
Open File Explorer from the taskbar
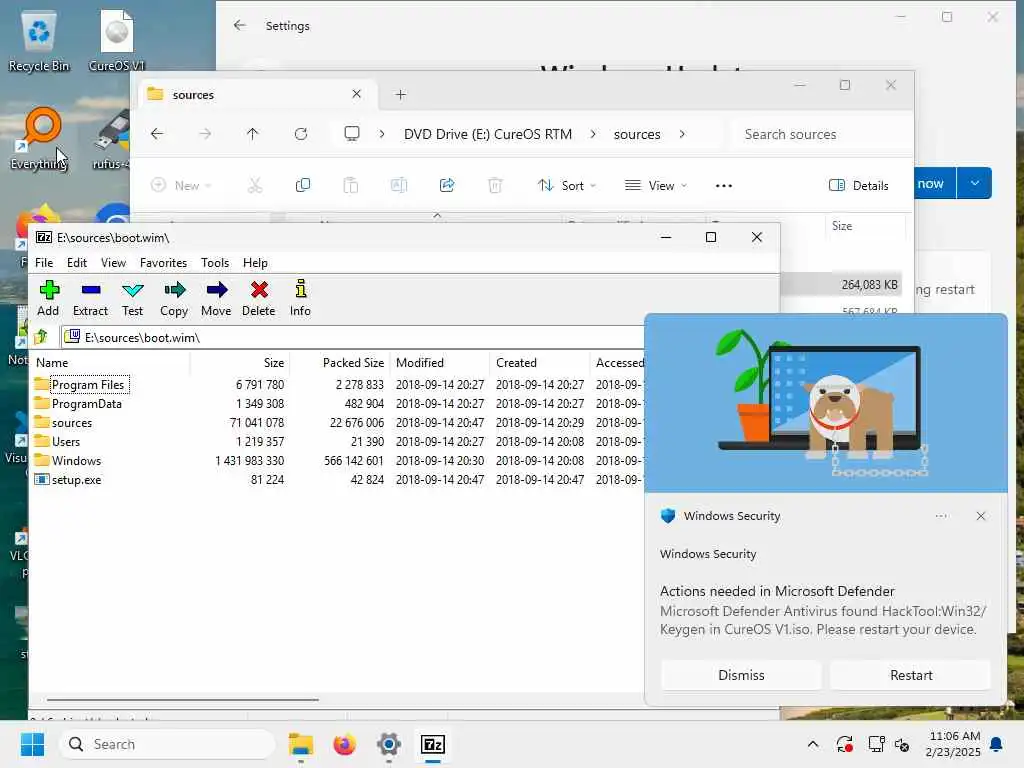(x=301, y=744)
